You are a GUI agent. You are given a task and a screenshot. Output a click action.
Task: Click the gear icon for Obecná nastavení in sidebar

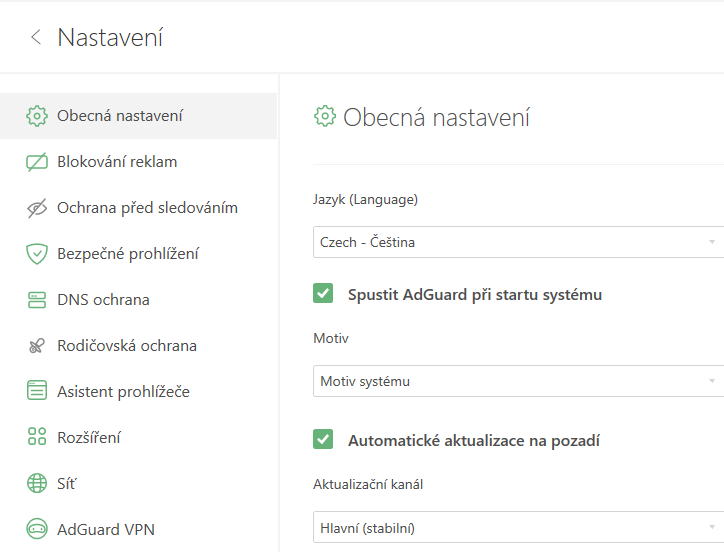coord(37,116)
